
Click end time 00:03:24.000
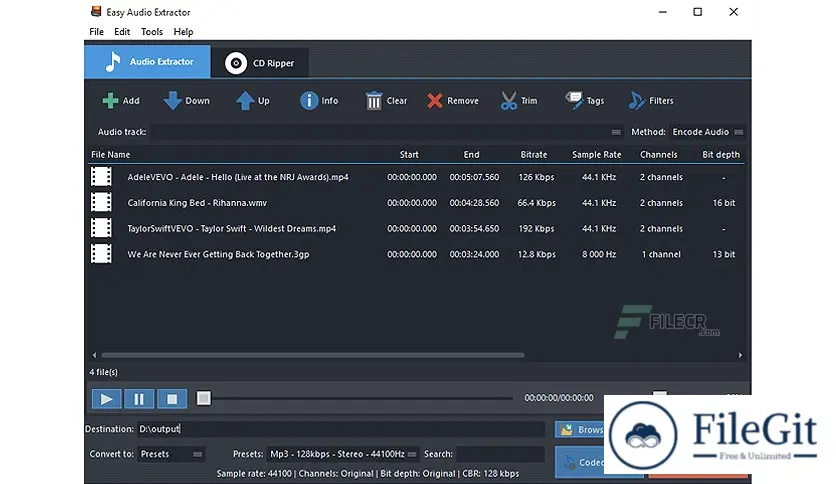click(474, 254)
